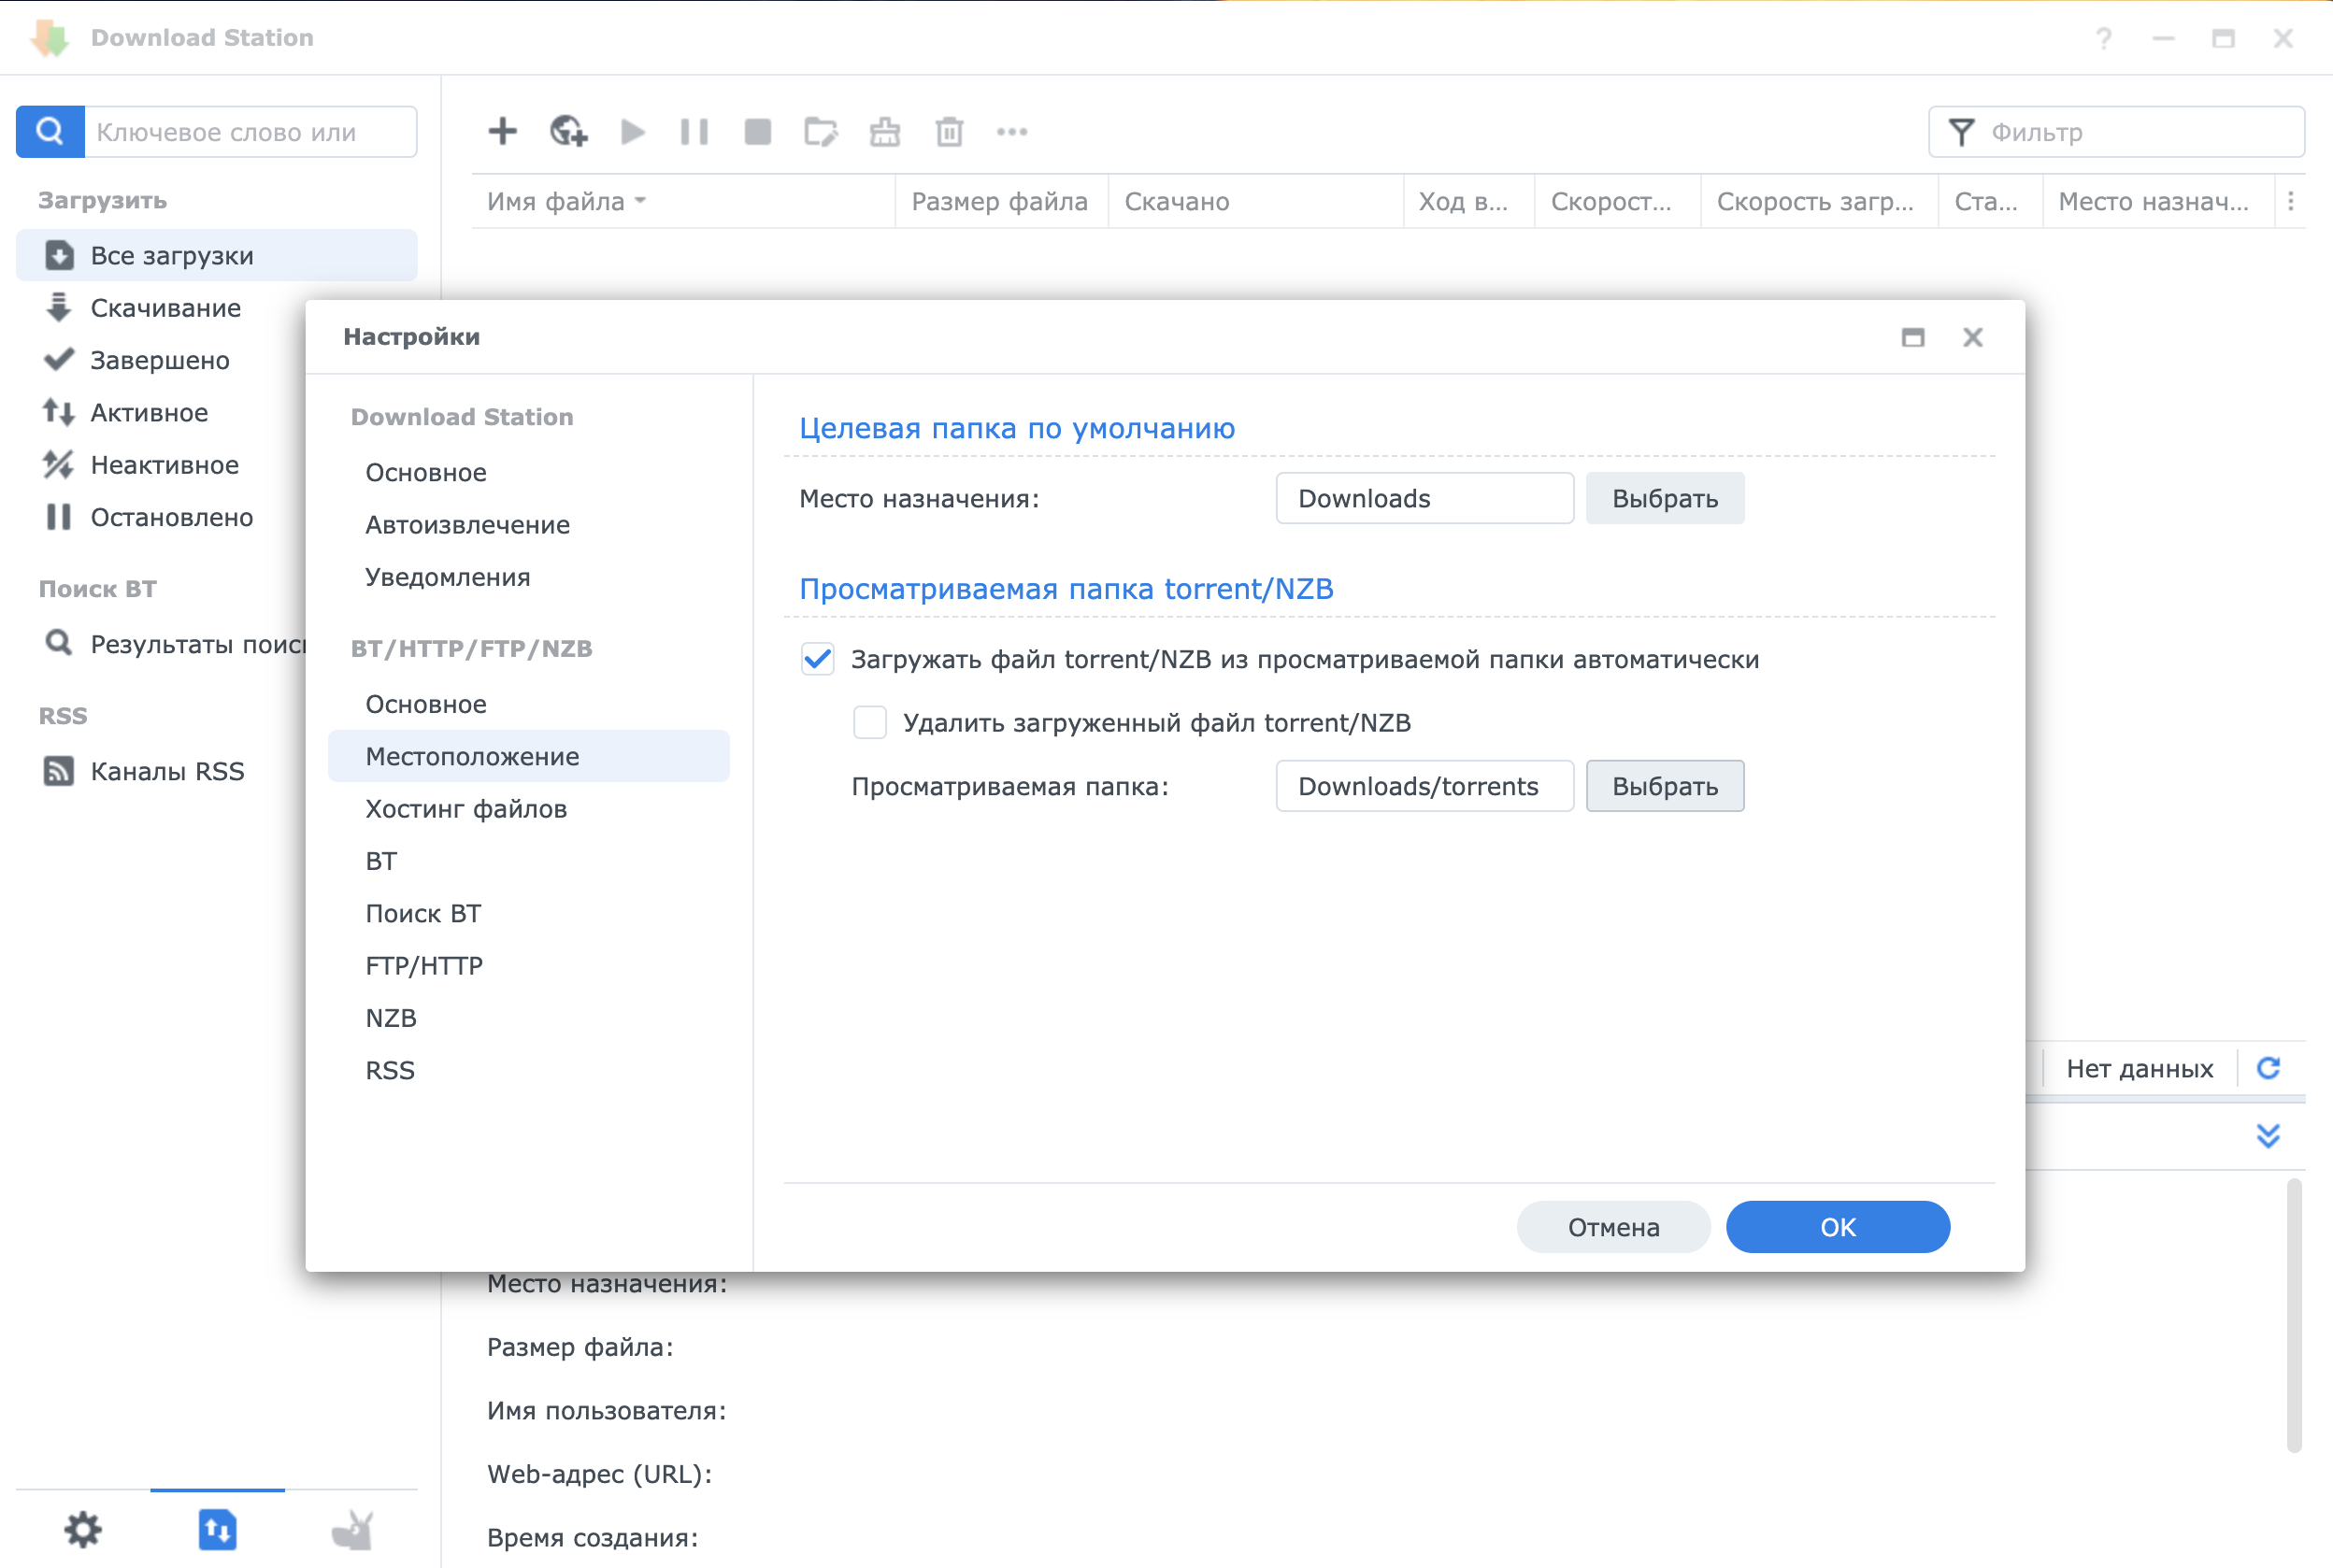Open Хостинг файлов settings section
The width and height of the screenshot is (2333, 1568).
click(466, 808)
